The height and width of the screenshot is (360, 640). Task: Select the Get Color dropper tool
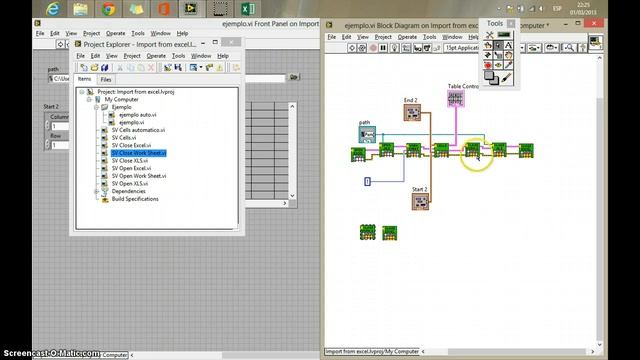click(x=508, y=65)
